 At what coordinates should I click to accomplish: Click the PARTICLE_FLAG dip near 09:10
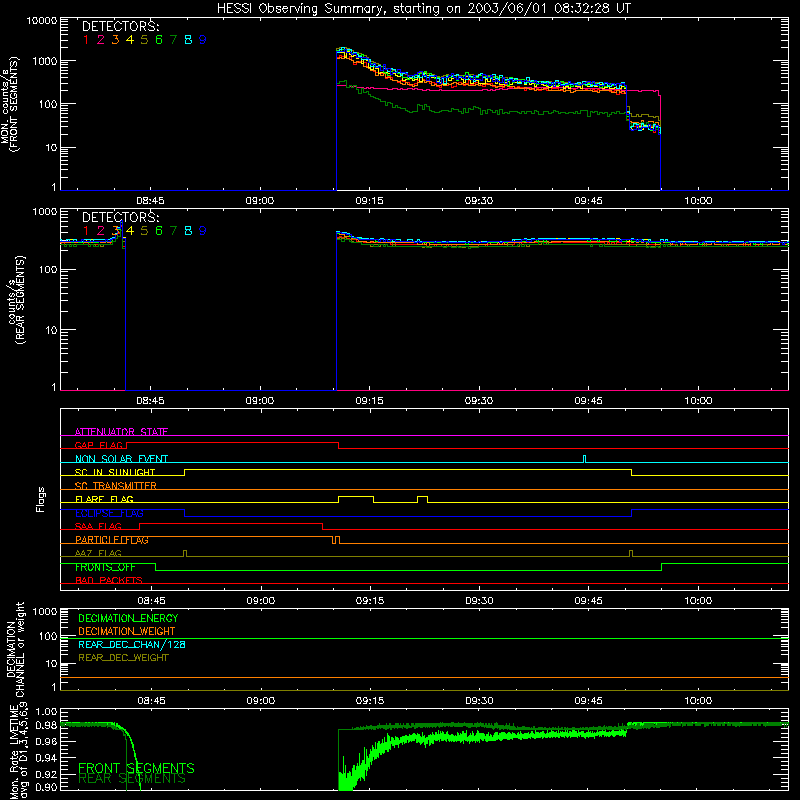[336, 540]
